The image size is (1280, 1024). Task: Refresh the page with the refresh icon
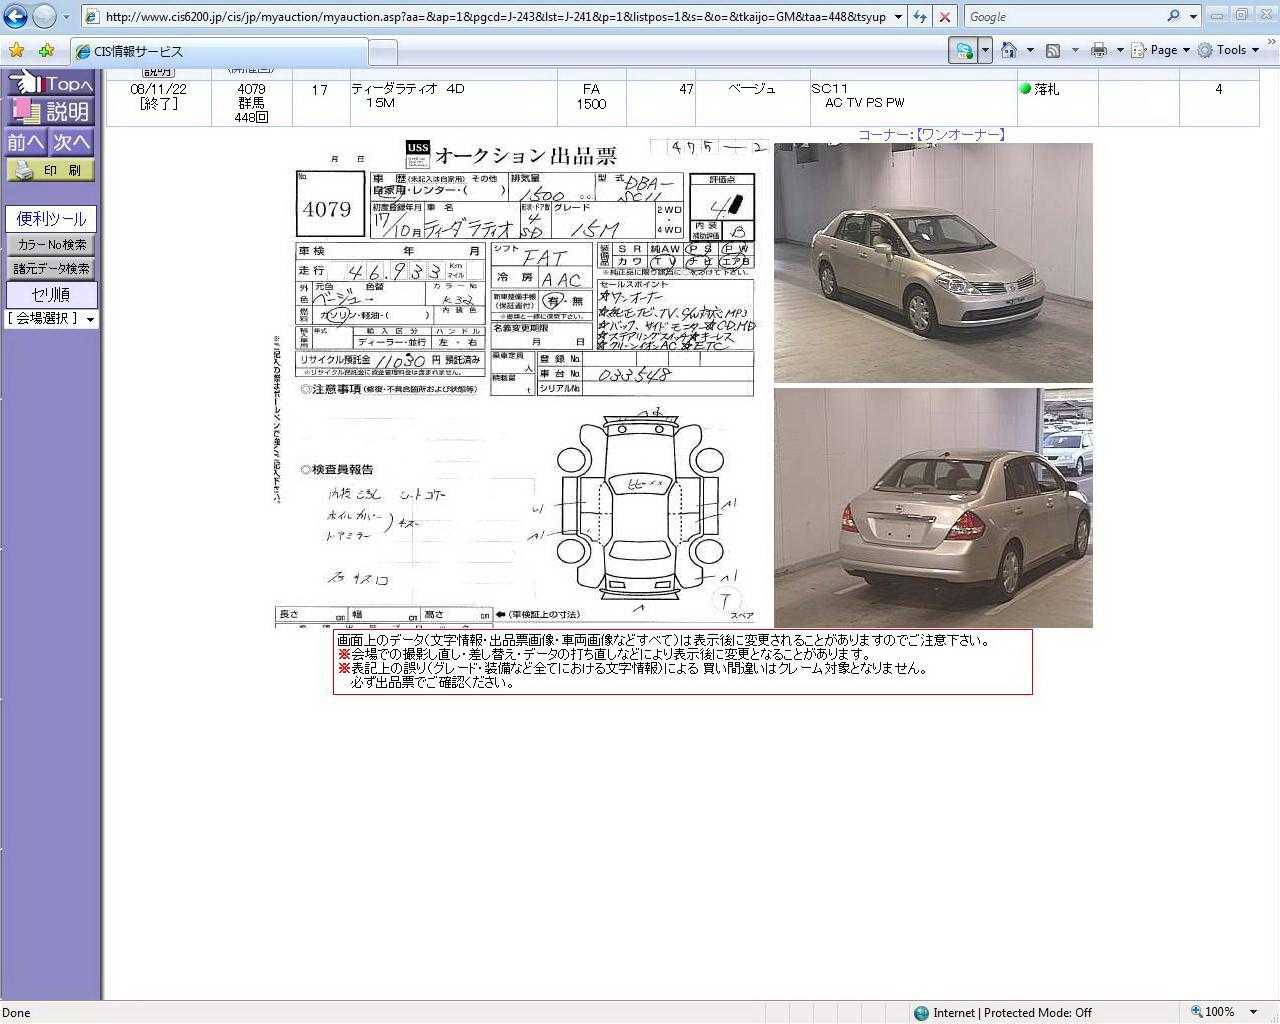click(920, 17)
